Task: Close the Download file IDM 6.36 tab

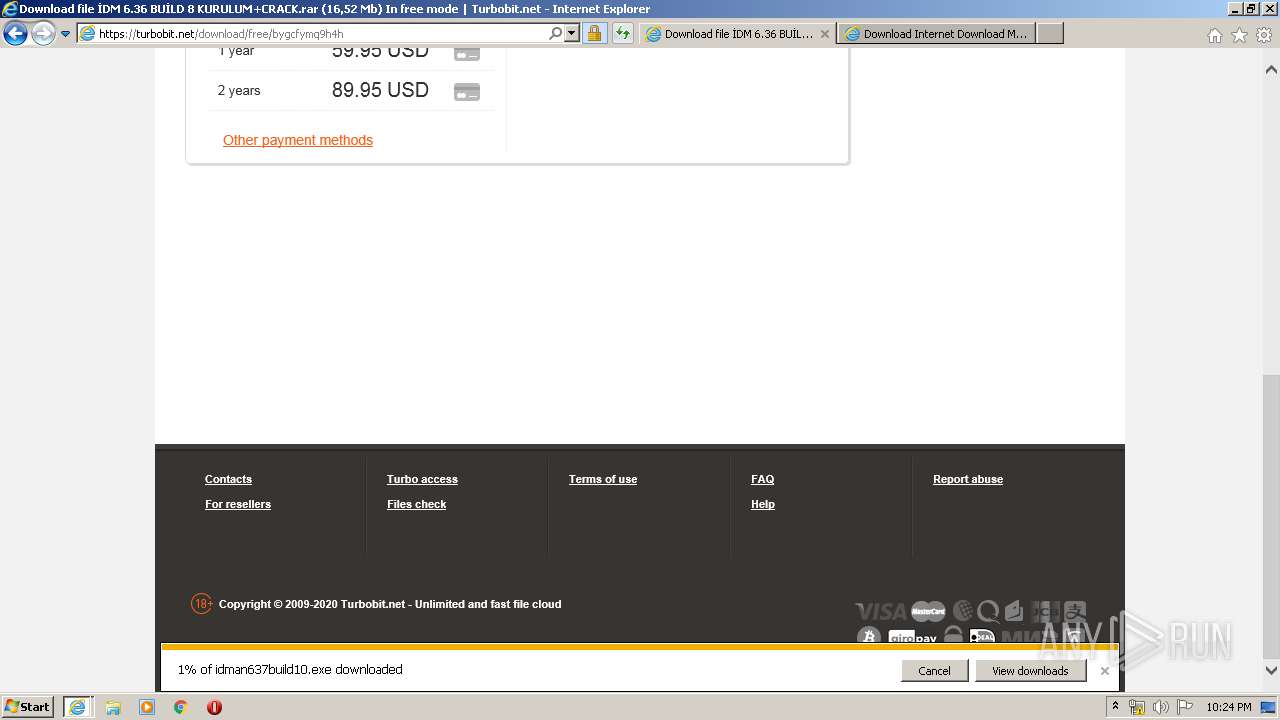Action: (x=825, y=33)
